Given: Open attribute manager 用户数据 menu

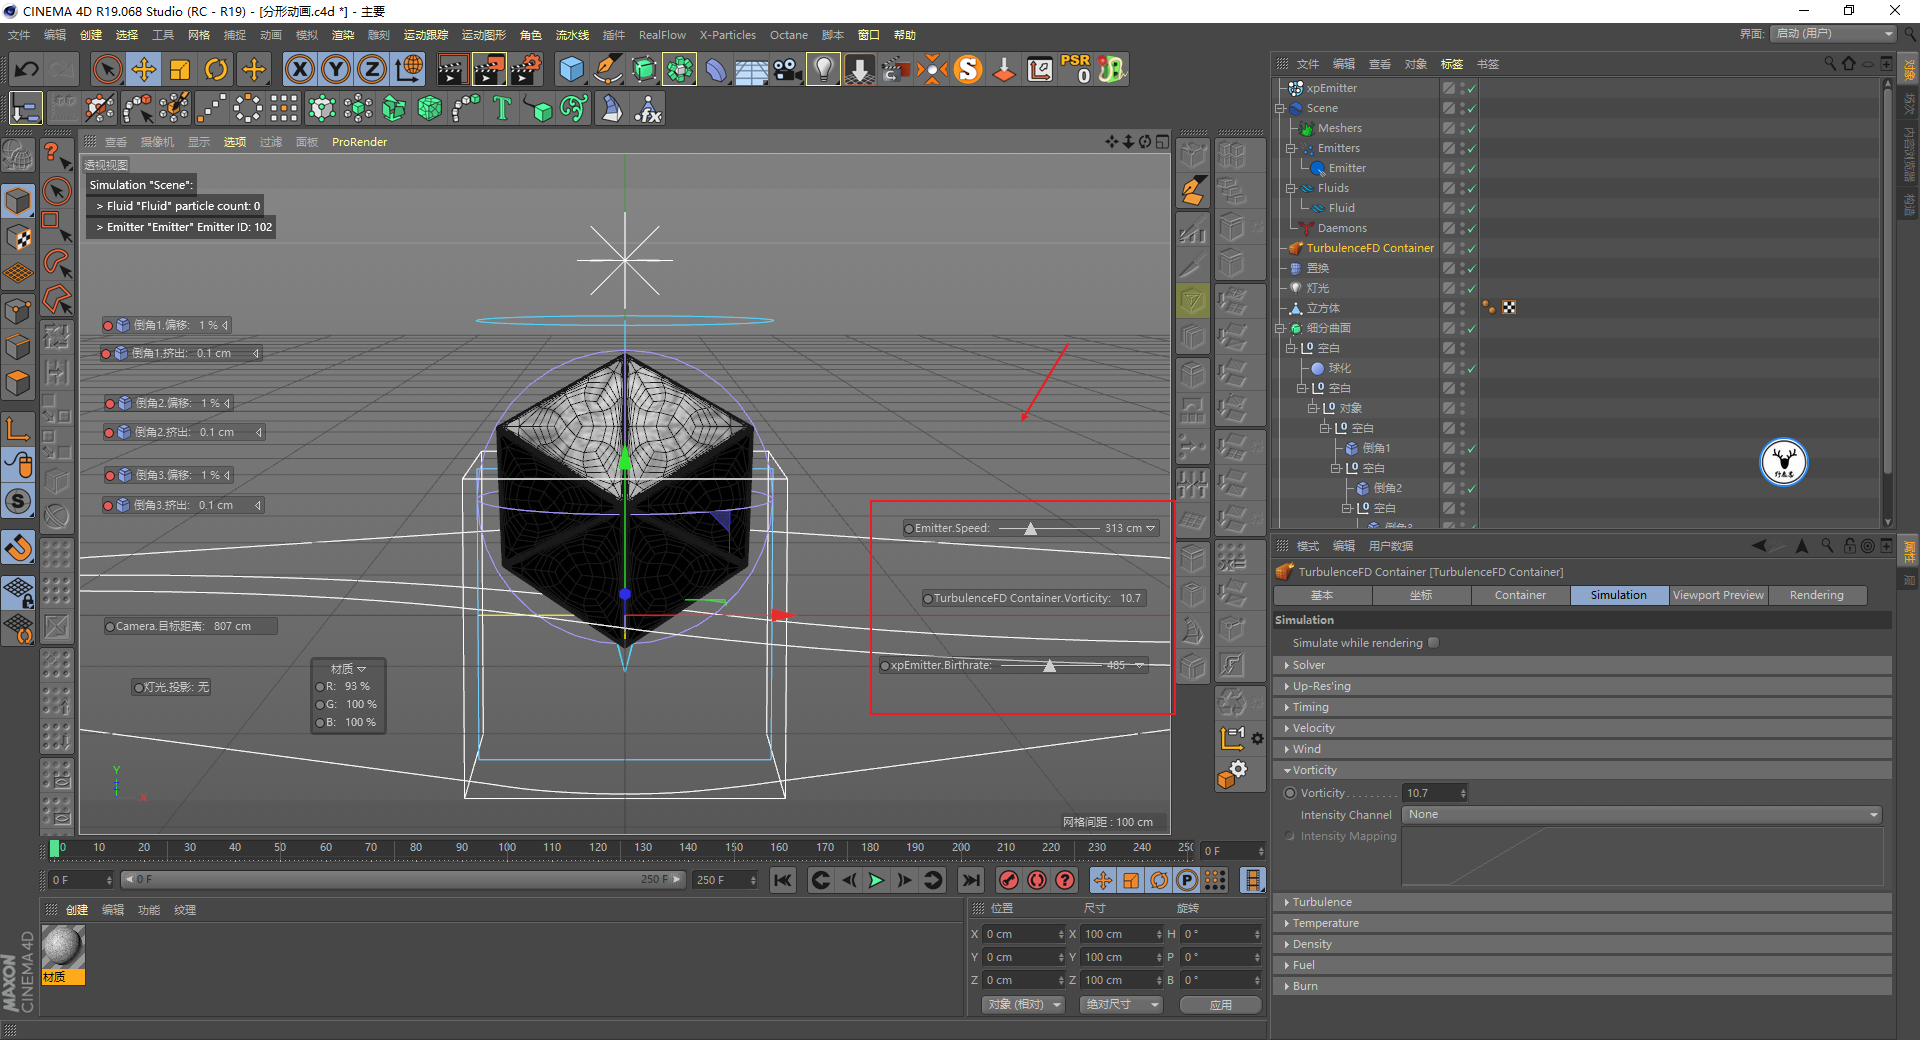Looking at the screenshot, I should pyautogui.click(x=1390, y=546).
